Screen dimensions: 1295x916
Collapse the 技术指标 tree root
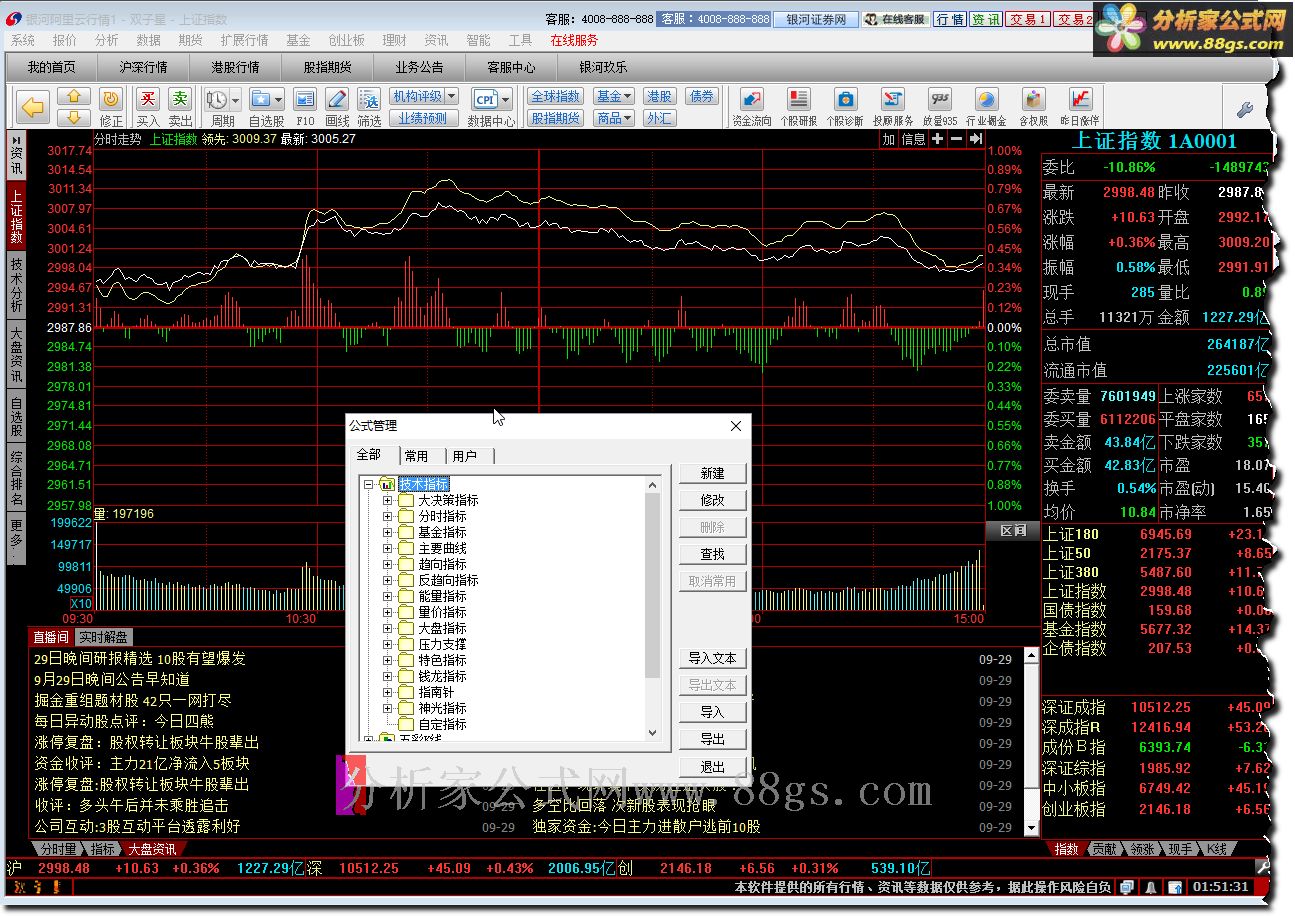click(x=369, y=484)
